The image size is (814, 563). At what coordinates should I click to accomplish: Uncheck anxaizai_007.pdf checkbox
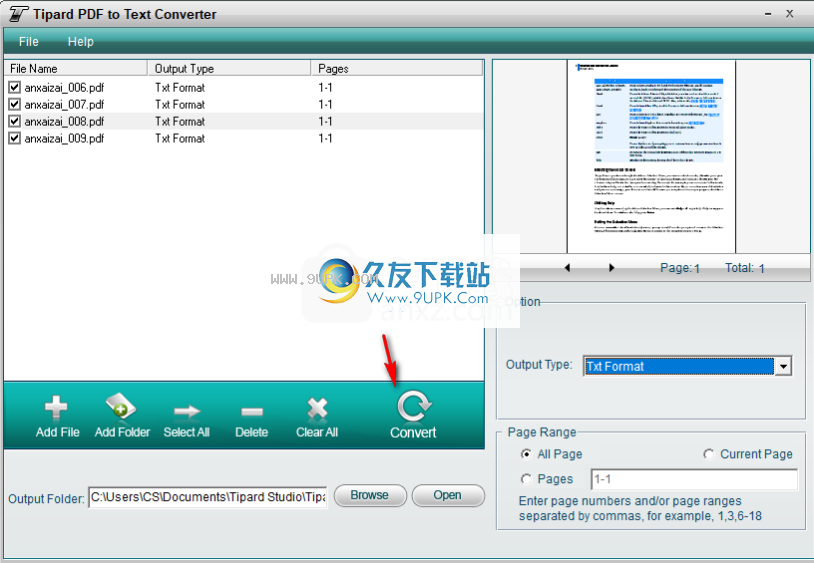click(15, 104)
